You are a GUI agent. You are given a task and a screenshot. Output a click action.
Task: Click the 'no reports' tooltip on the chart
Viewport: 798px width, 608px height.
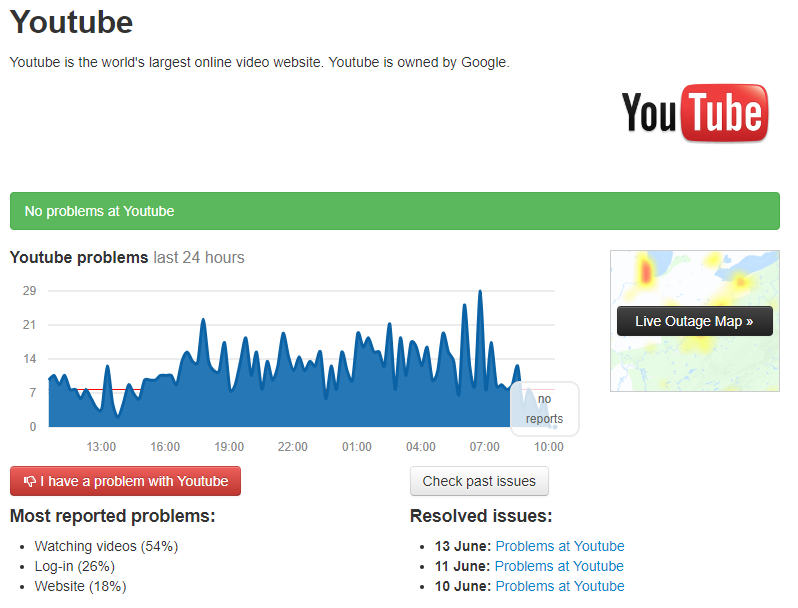pos(545,409)
